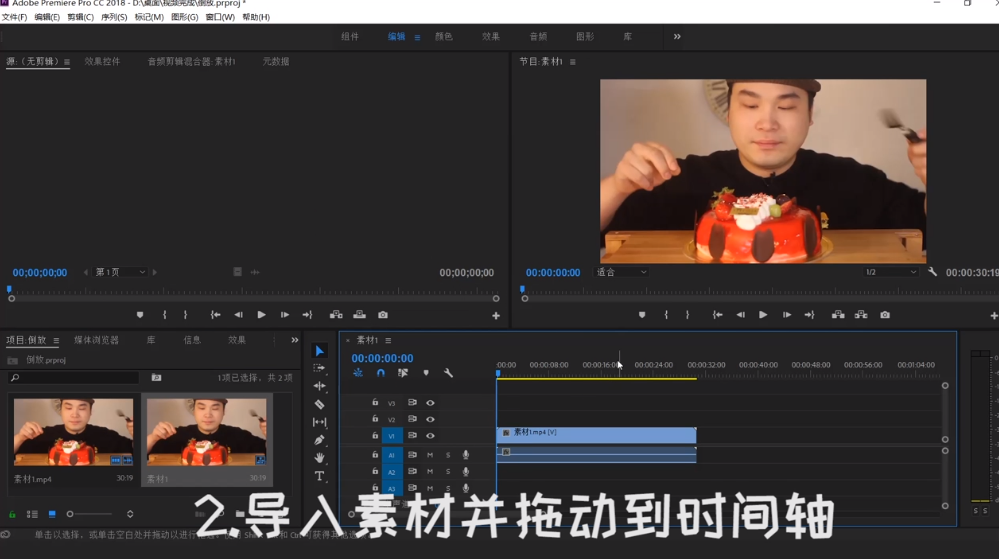Open Source Monitor button editor plus
The height and width of the screenshot is (559, 999).
[x=496, y=316]
